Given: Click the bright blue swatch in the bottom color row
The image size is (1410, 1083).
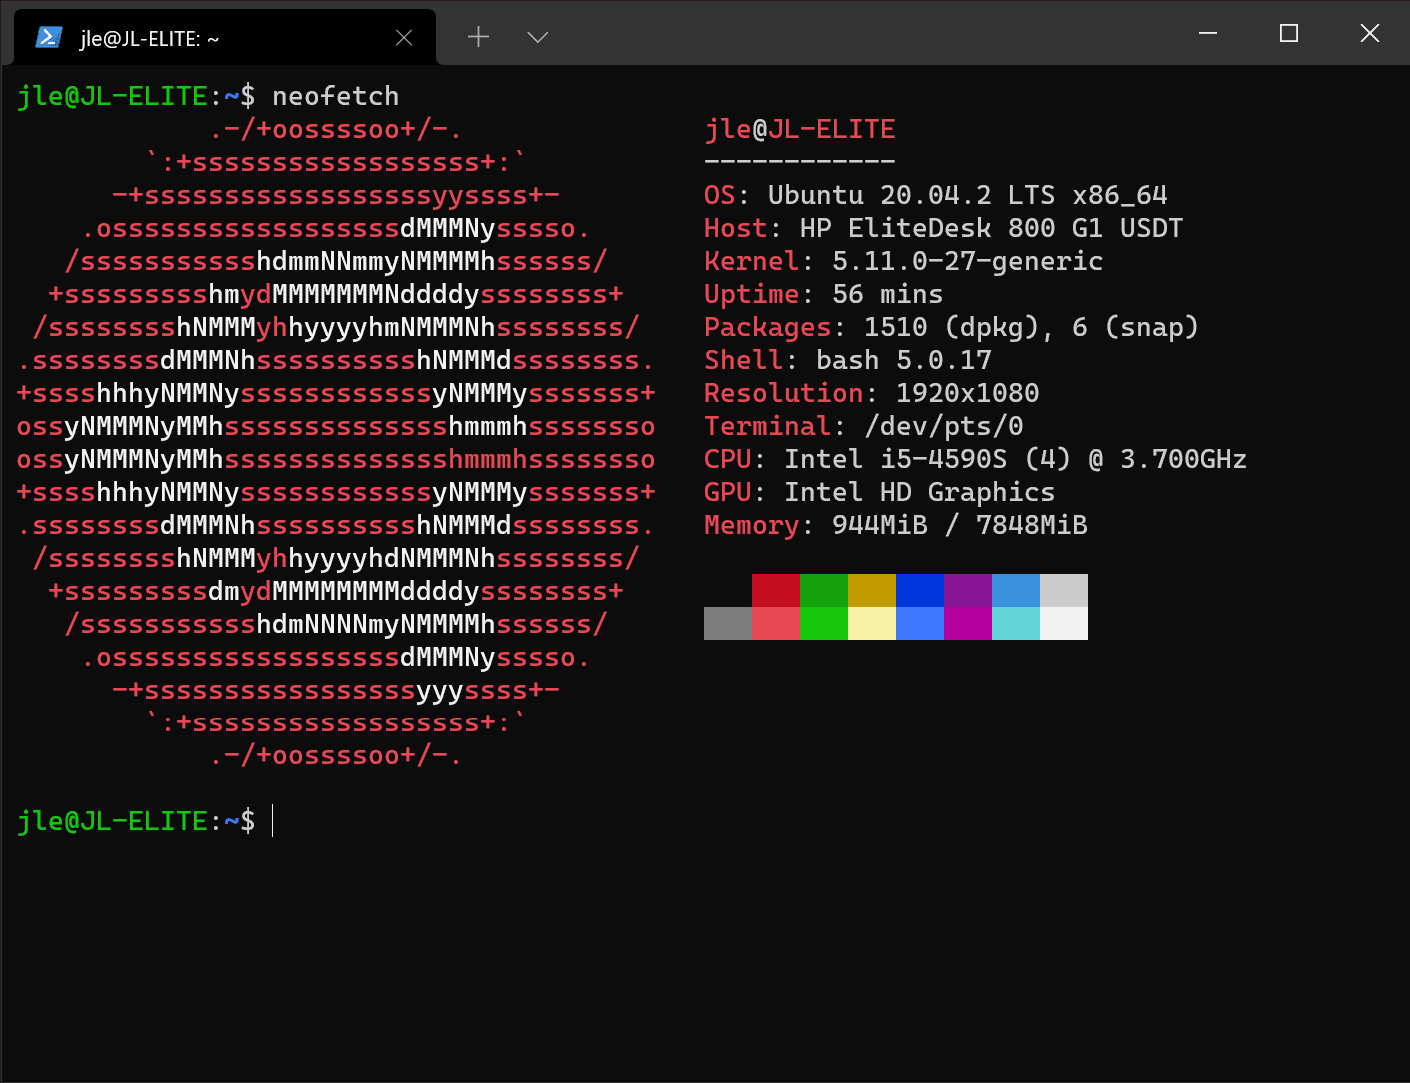Looking at the screenshot, I should pyautogui.click(x=920, y=623).
